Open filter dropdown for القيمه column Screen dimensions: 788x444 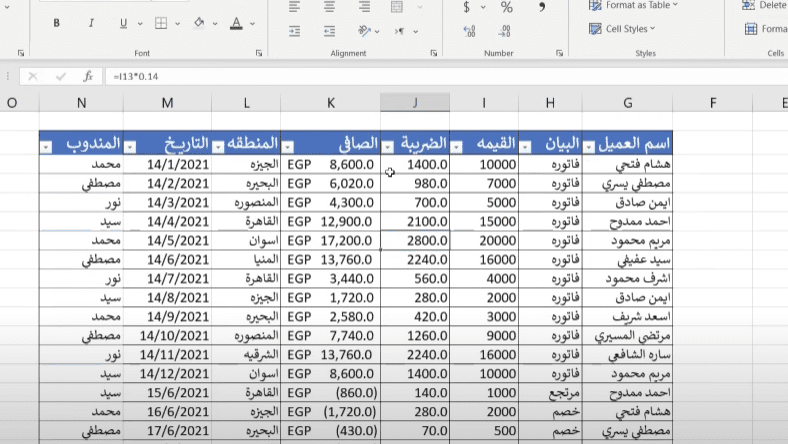point(456,147)
